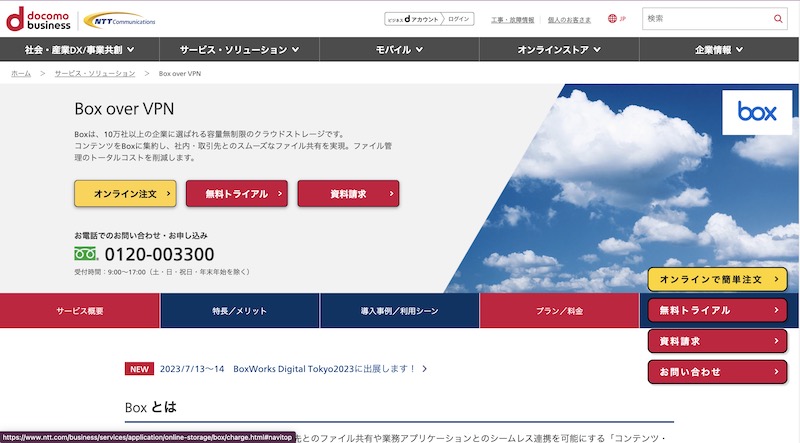
Task: Click the JP language selector
Action: [x=622, y=19]
